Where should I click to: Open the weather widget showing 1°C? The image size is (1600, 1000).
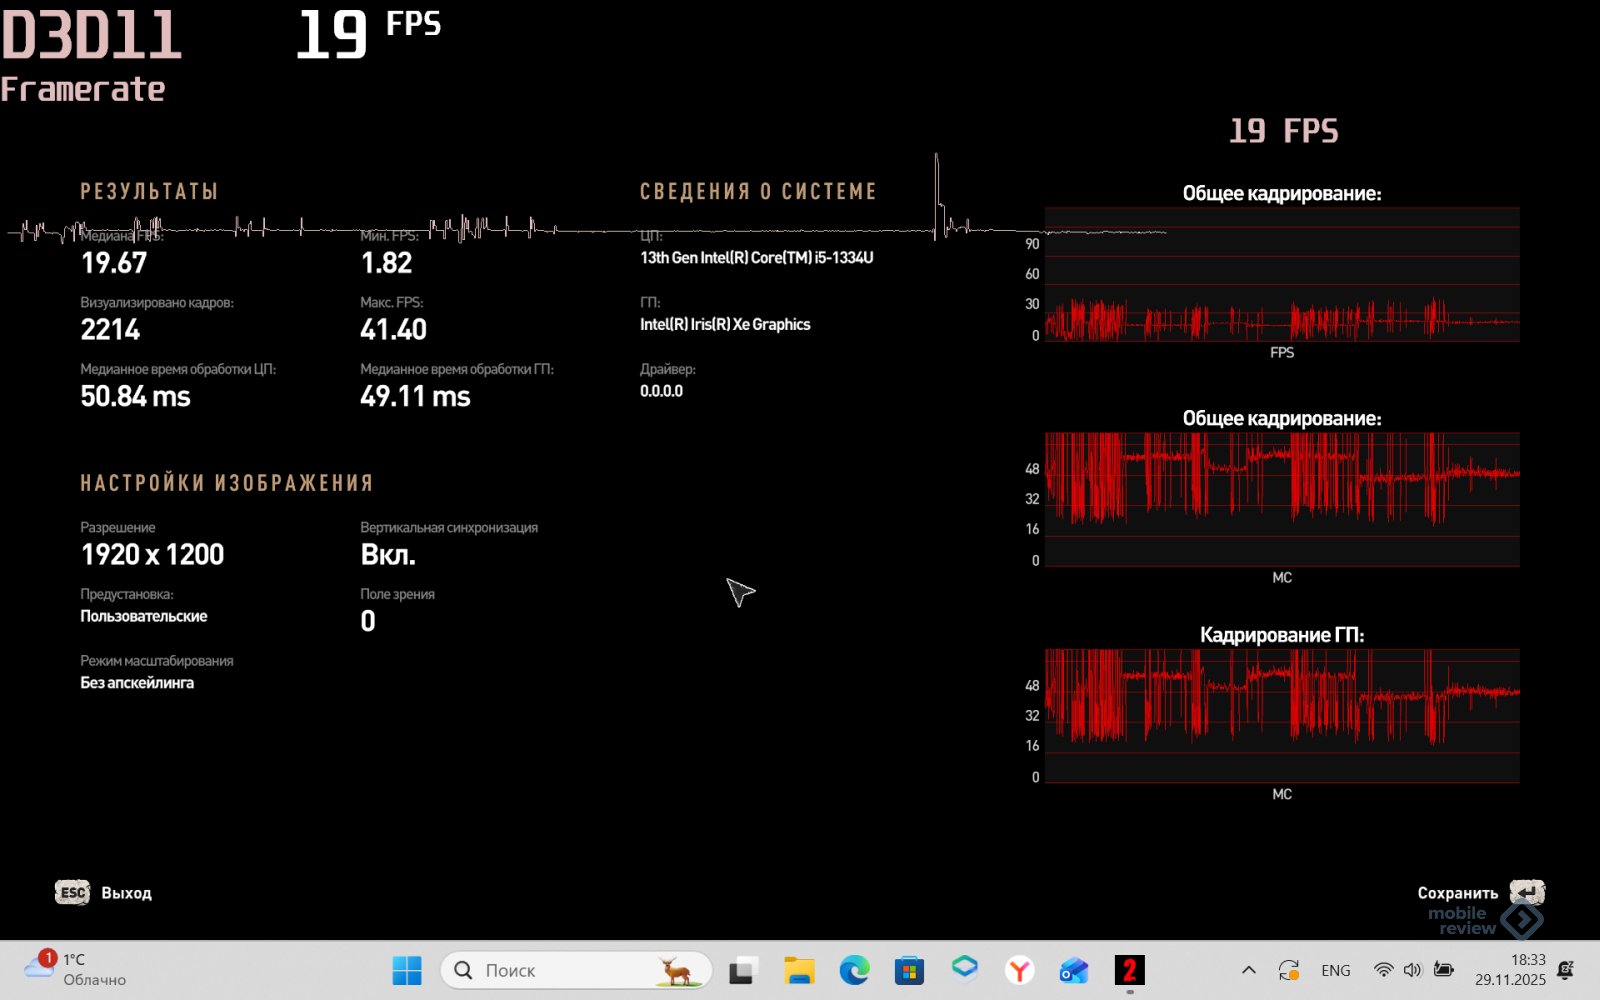point(78,969)
